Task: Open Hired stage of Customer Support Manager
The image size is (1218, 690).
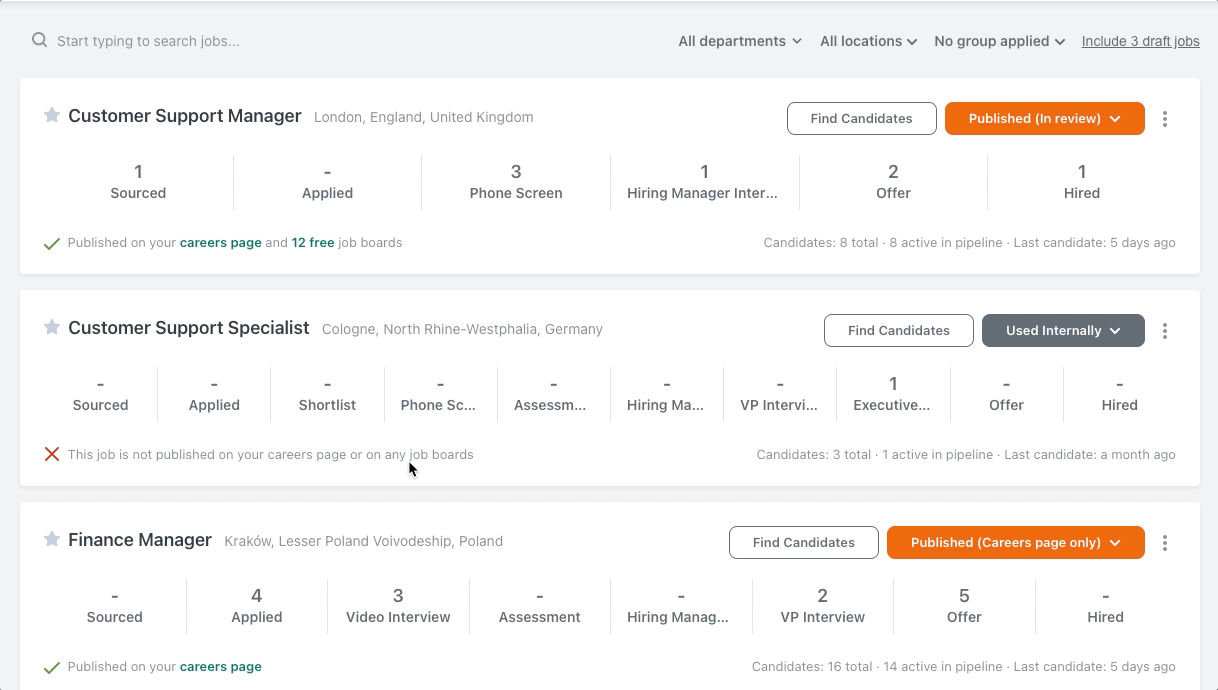Action: (x=1082, y=182)
